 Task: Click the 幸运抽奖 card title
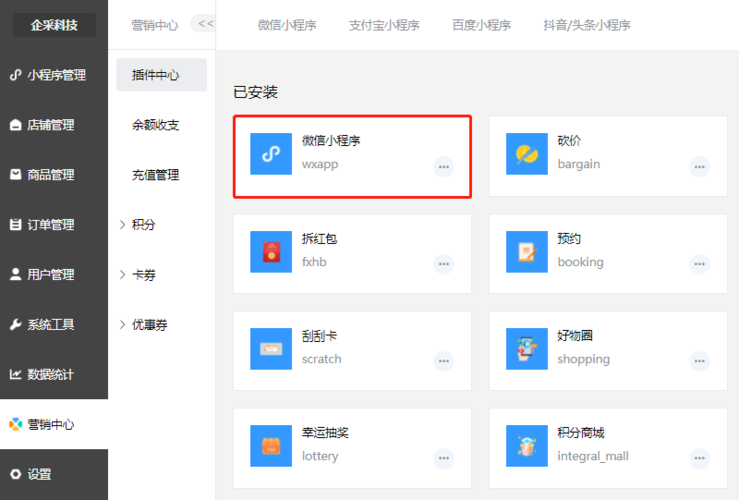pos(325,433)
